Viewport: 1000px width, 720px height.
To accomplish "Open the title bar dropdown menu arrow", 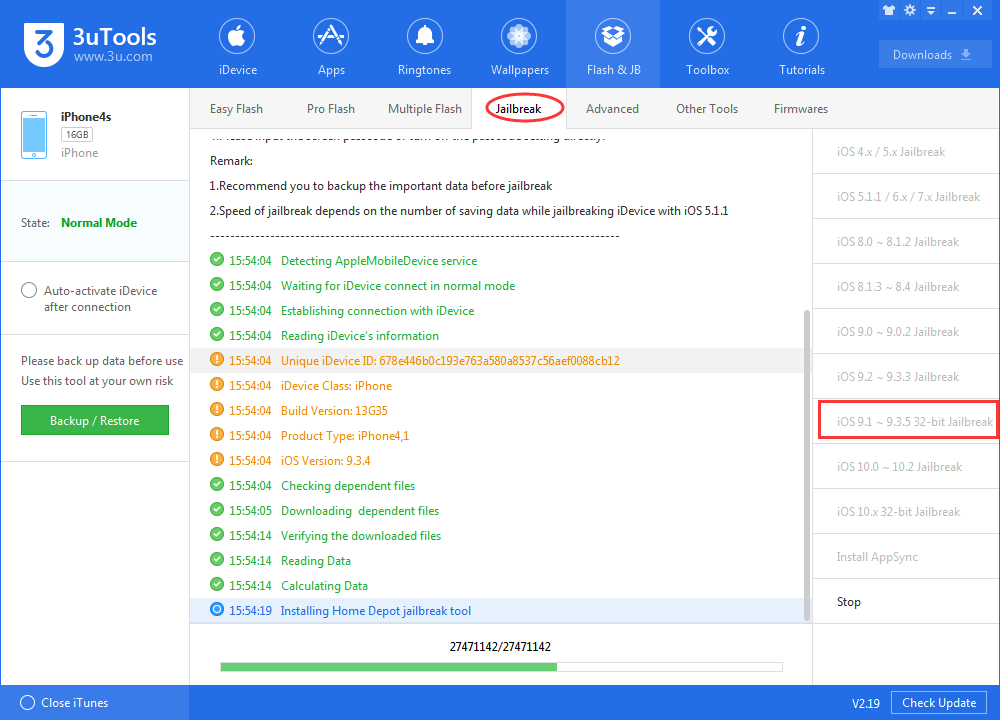I will [931, 11].
